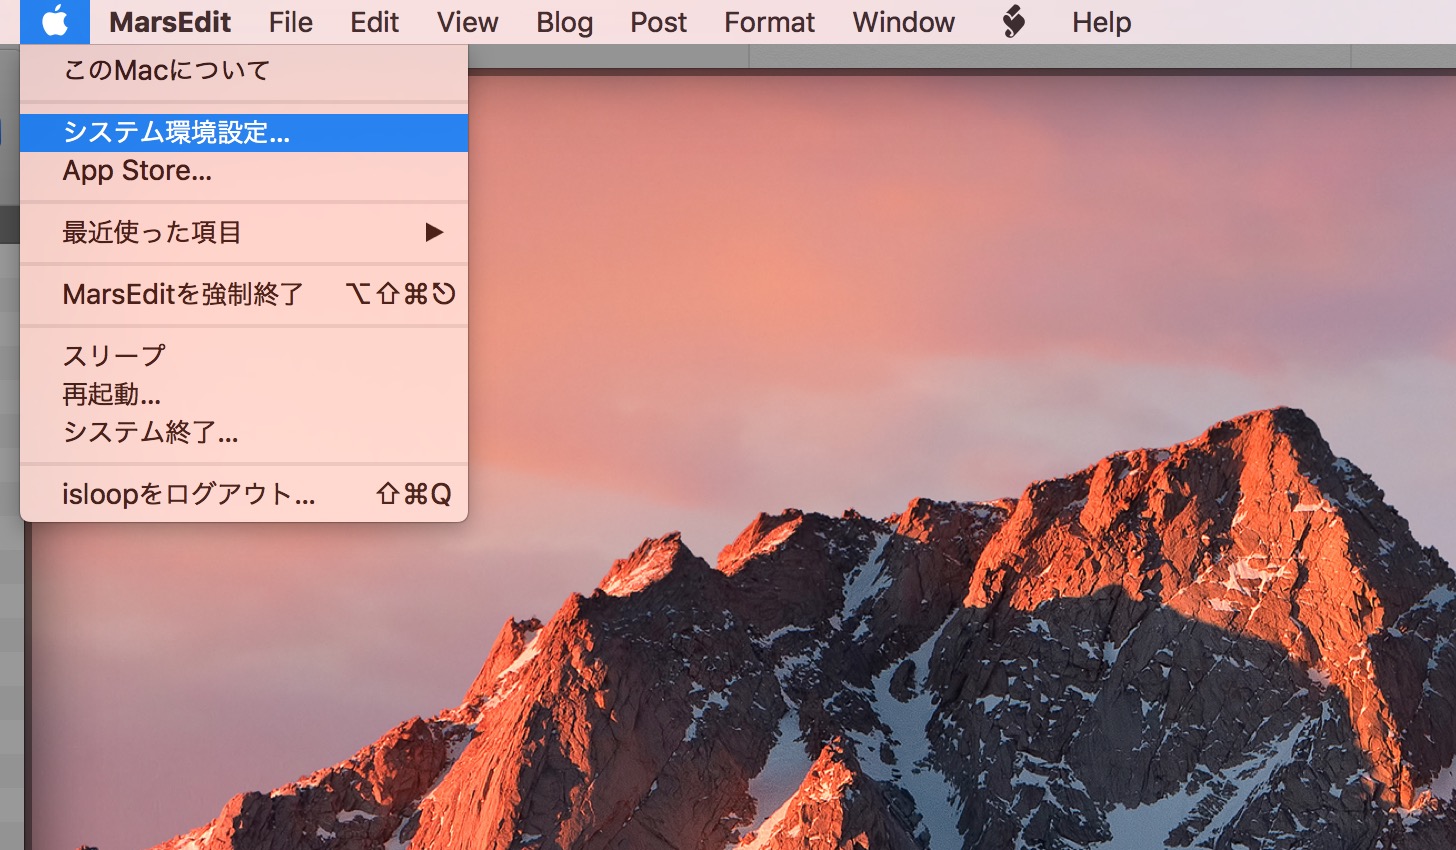Open the Window menu
This screenshot has height=850, width=1456.
903,22
